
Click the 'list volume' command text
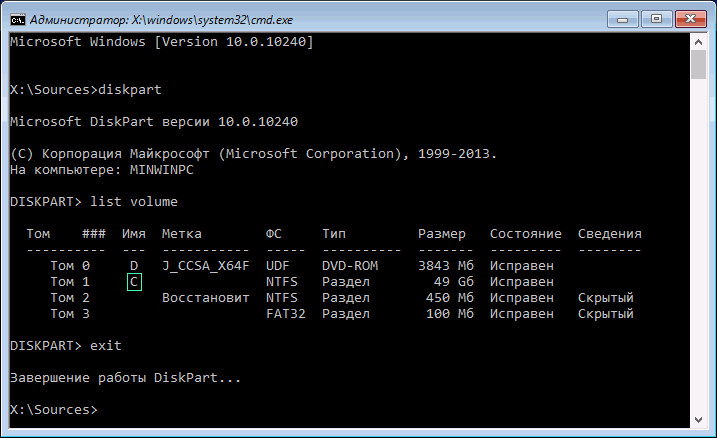pyautogui.click(x=134, y=201)
